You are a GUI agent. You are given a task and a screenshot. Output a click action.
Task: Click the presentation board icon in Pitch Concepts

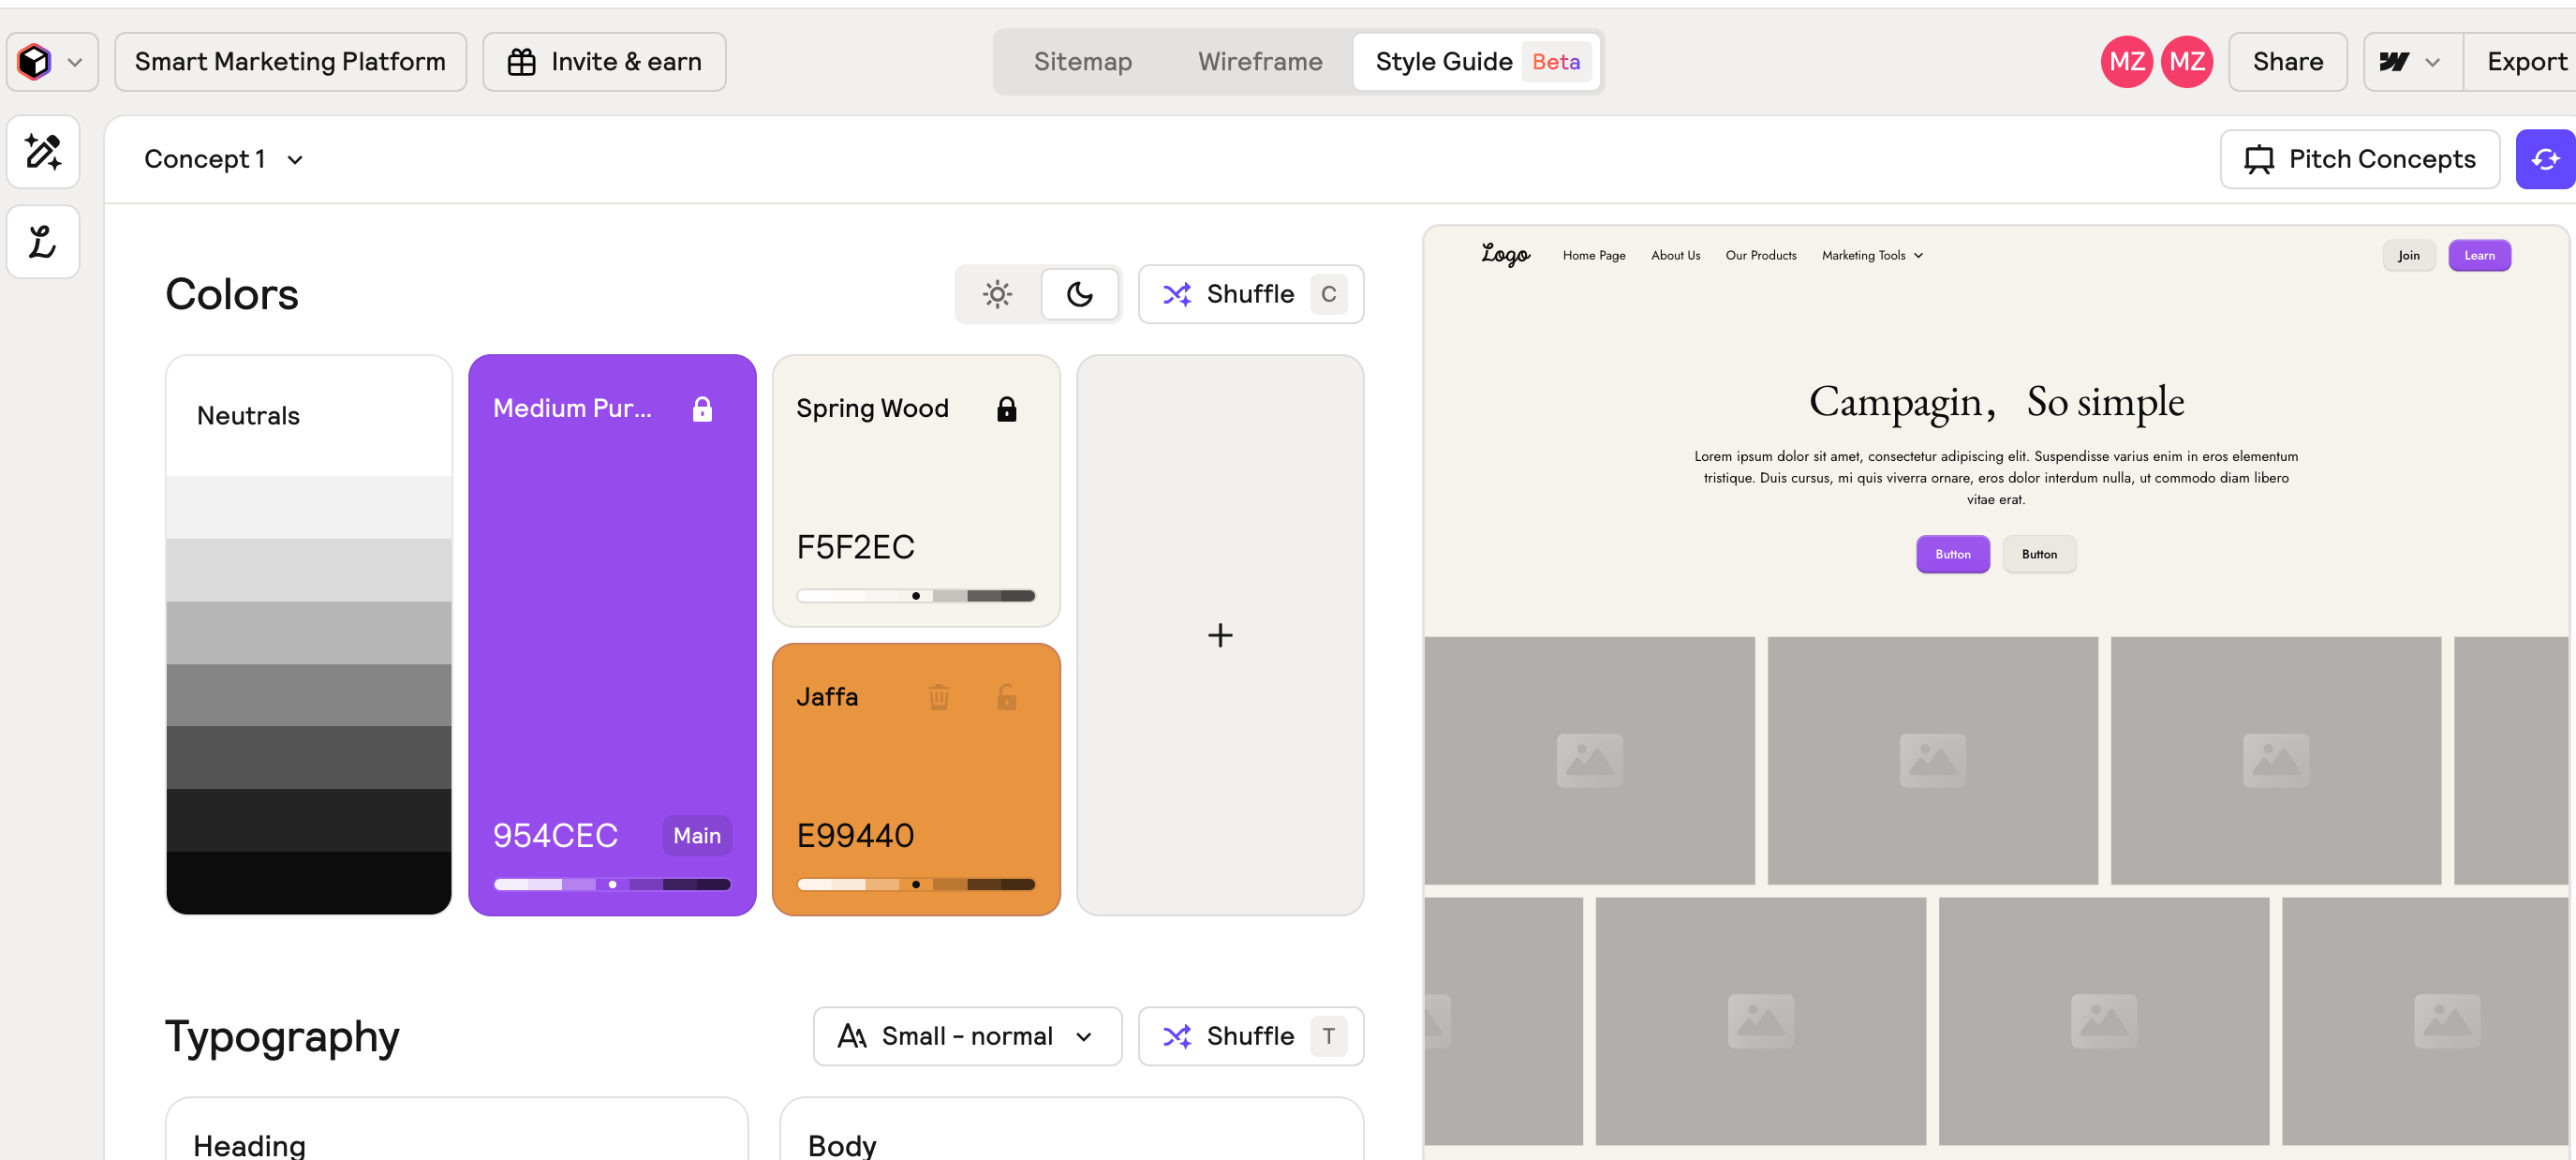[x=2258, y=160]
